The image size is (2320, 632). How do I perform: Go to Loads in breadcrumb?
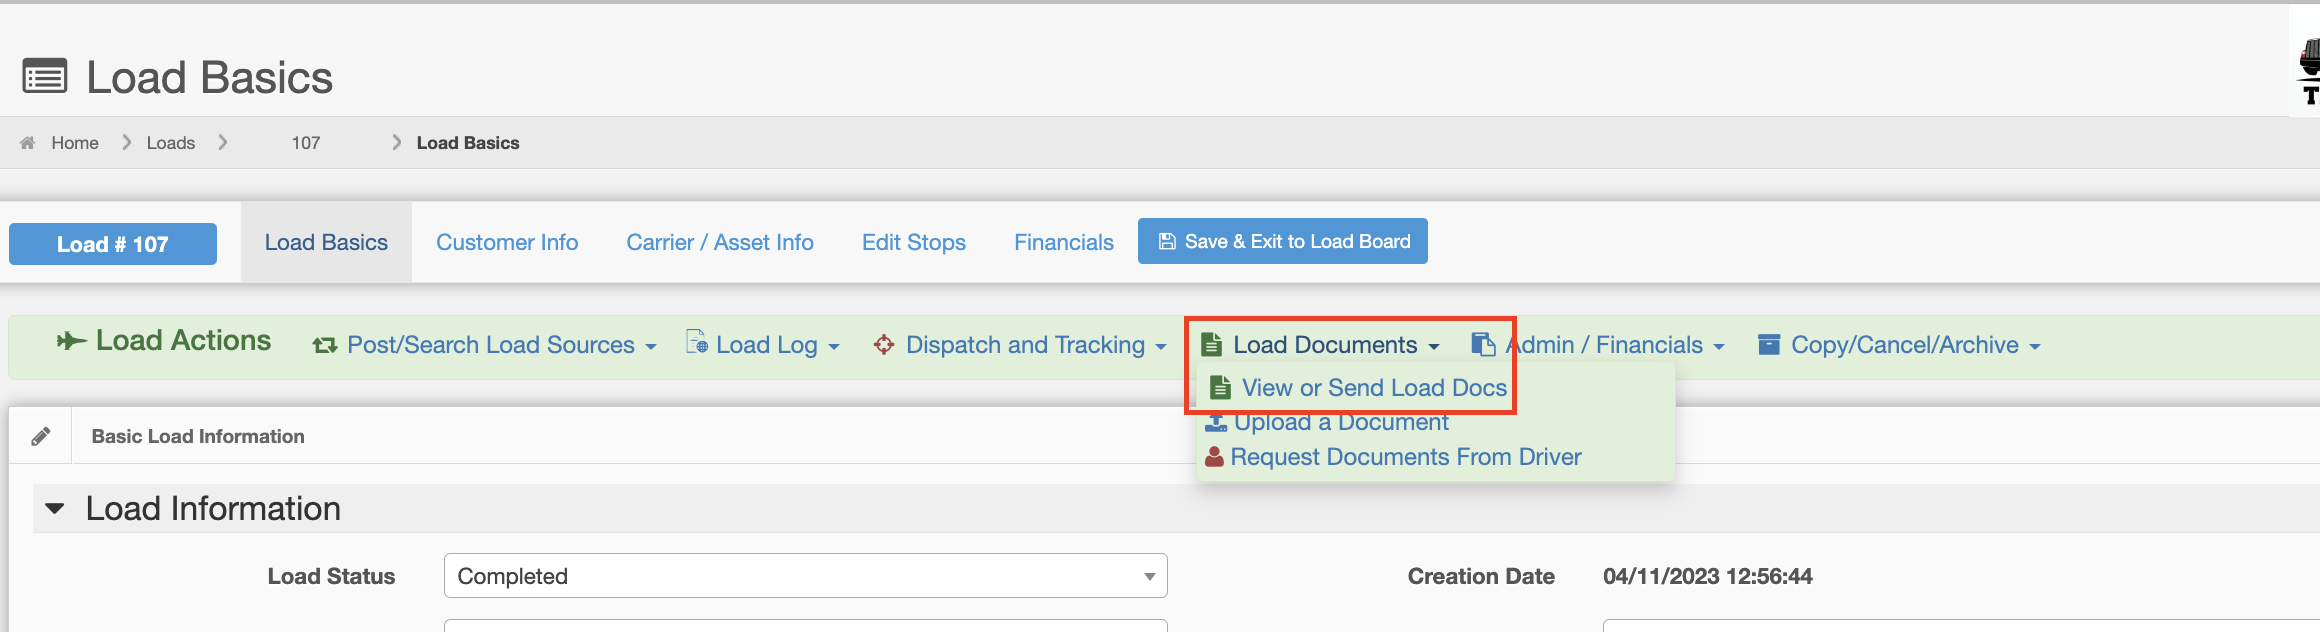coord(171,143)
